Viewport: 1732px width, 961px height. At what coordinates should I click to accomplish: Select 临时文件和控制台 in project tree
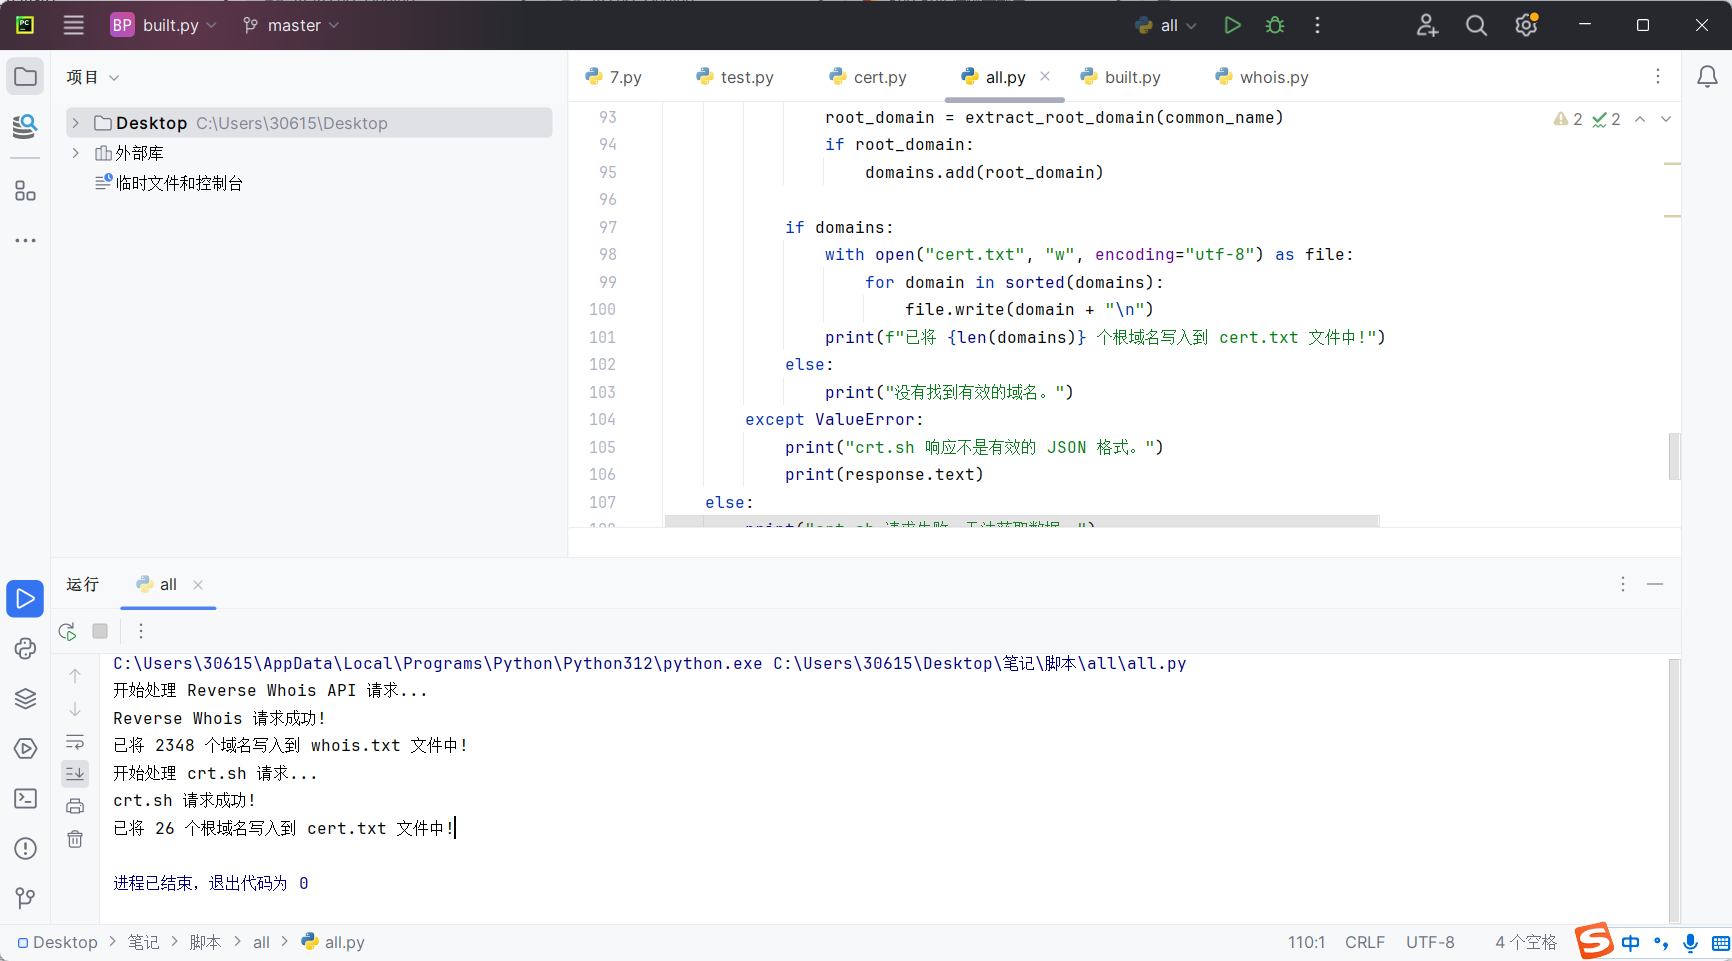tap(168, 183)
